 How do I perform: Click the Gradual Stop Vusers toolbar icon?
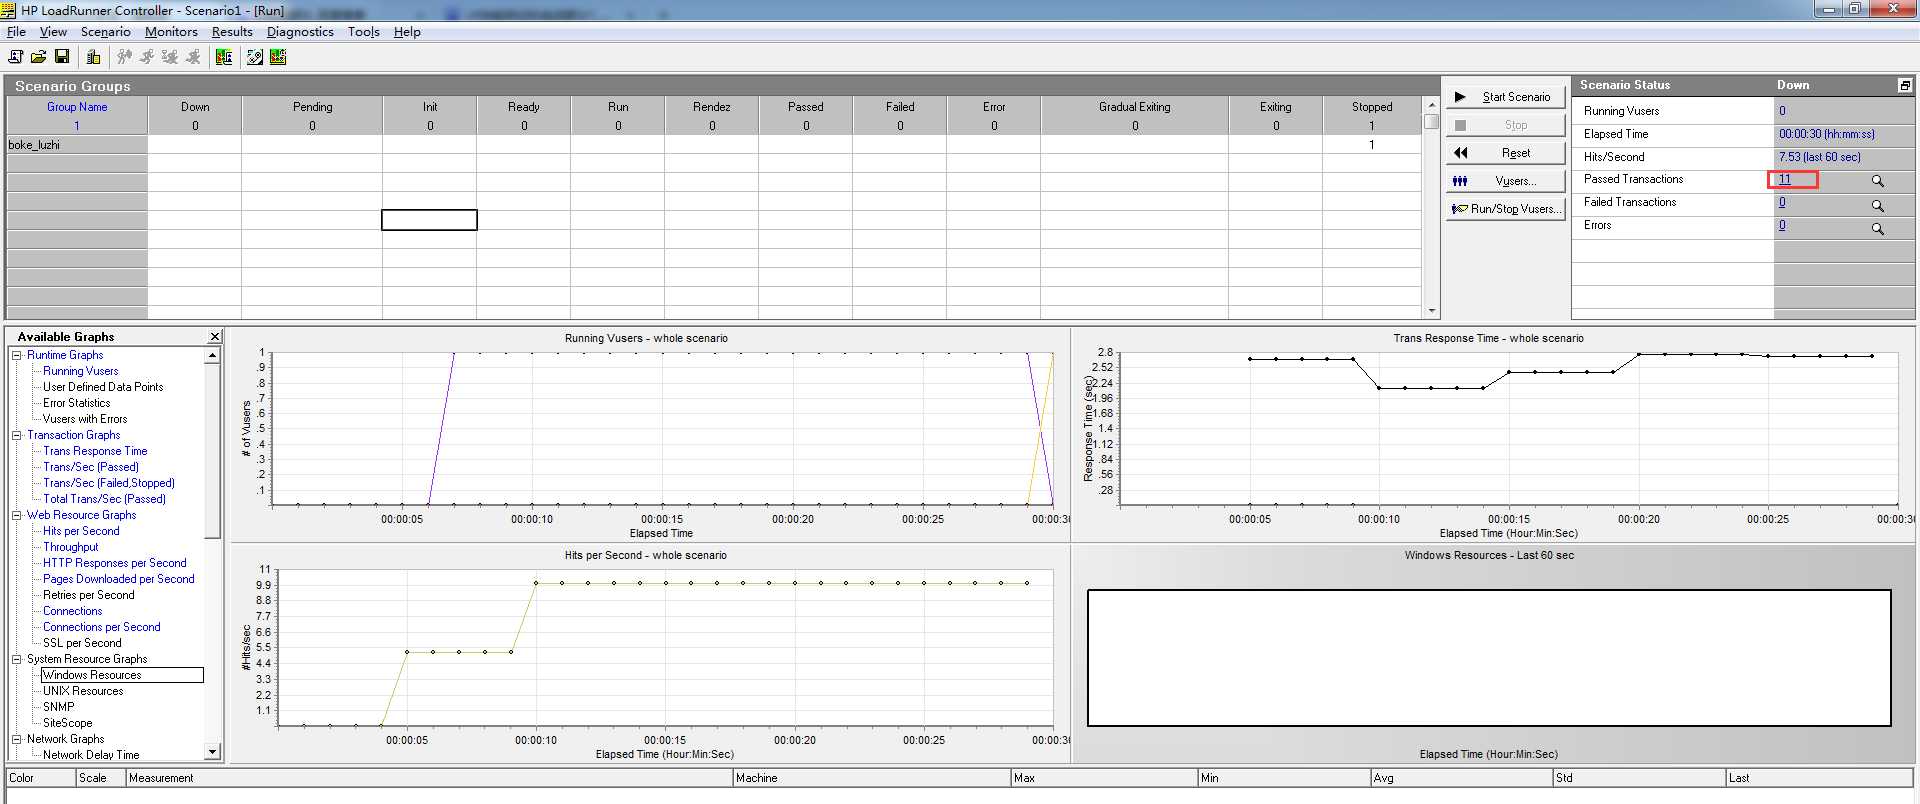170,57
